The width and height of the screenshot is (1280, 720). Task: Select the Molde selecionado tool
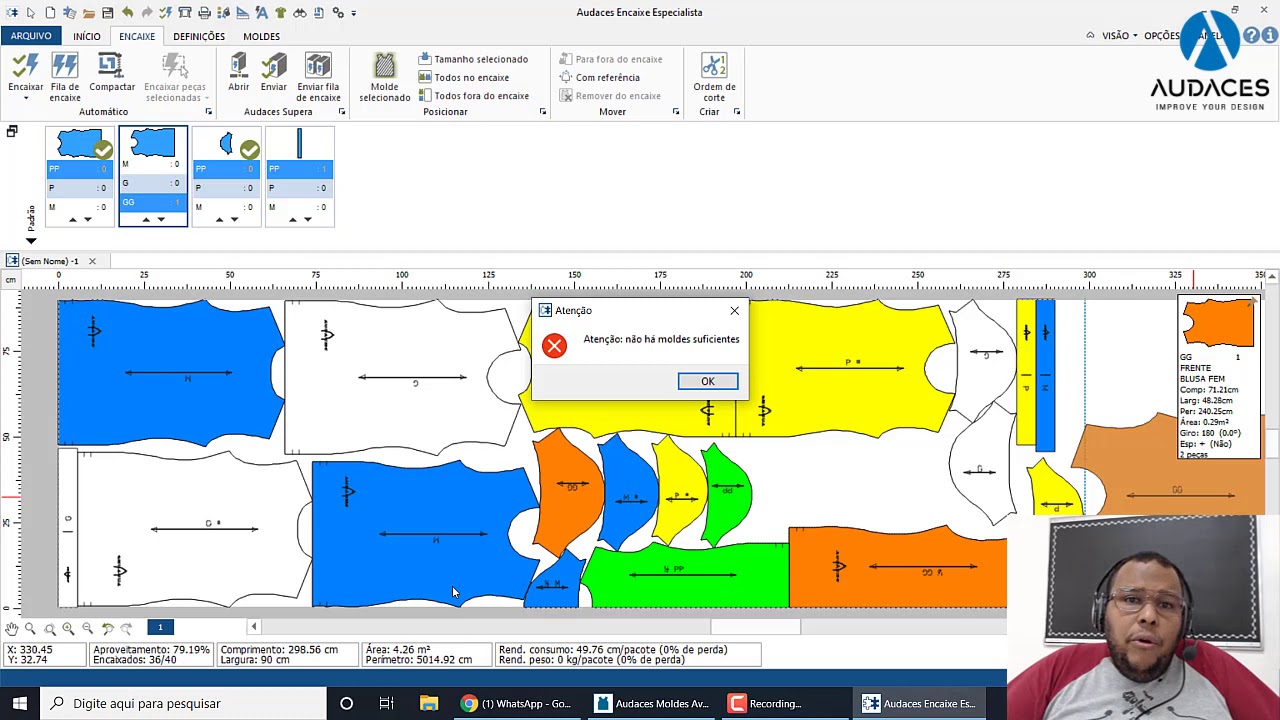tap(385, 78)
